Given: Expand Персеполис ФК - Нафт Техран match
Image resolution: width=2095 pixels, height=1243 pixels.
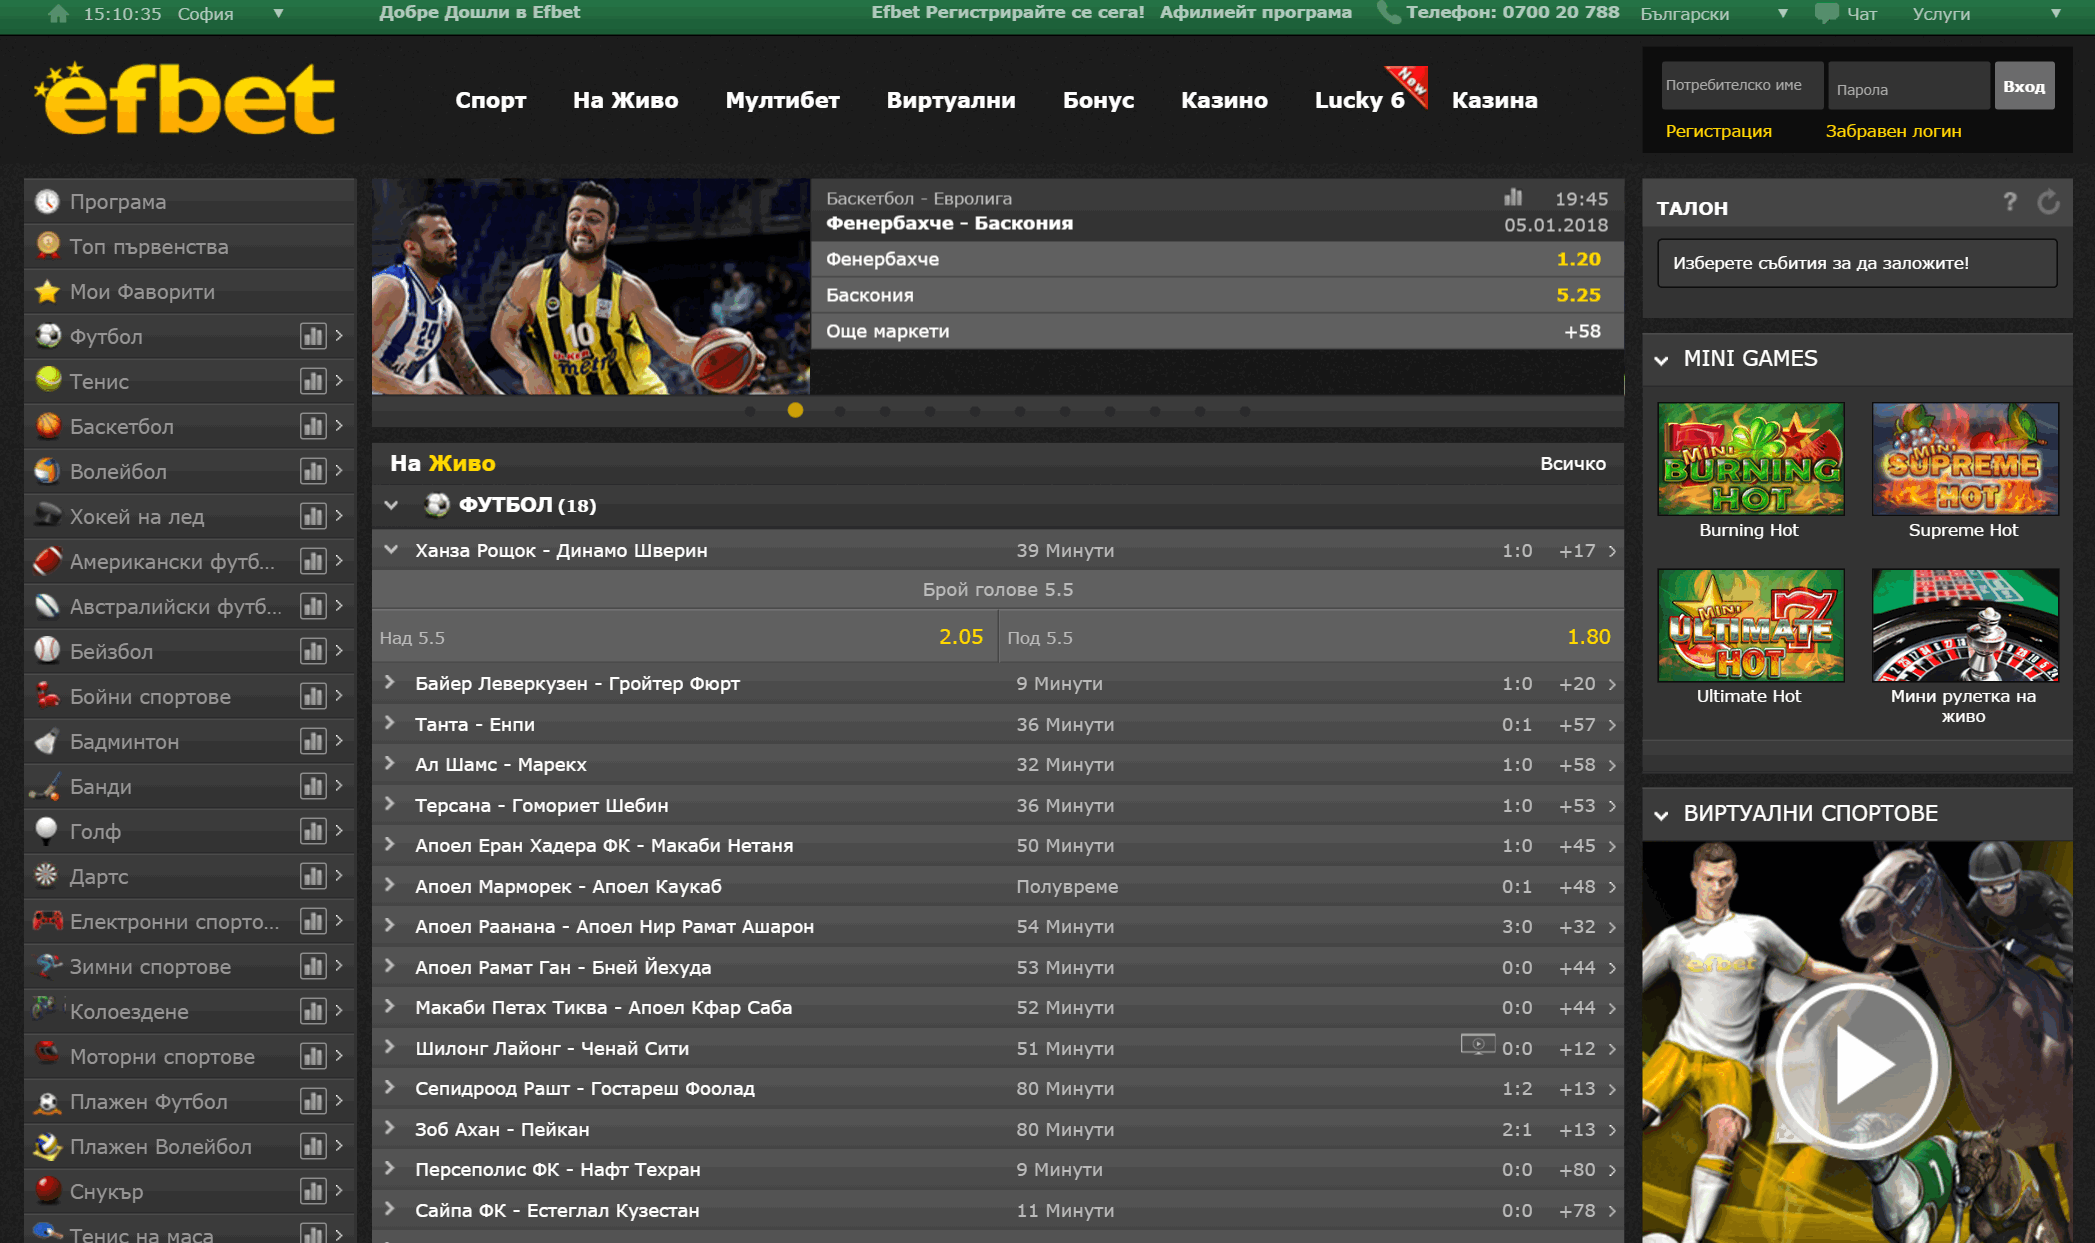Looking at the screenshot, I should click(x=390, y=1168).
